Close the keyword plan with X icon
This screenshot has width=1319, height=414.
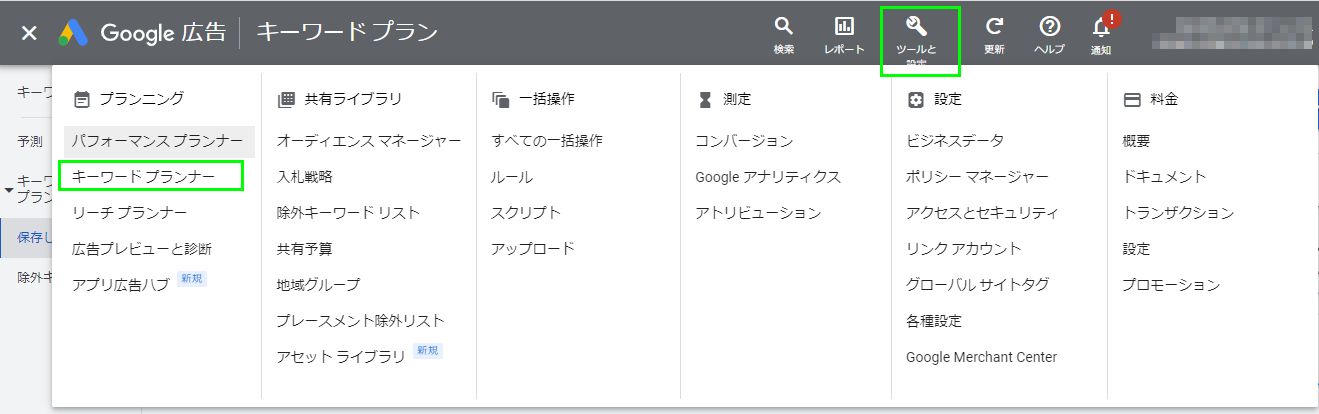pos(29,33)
